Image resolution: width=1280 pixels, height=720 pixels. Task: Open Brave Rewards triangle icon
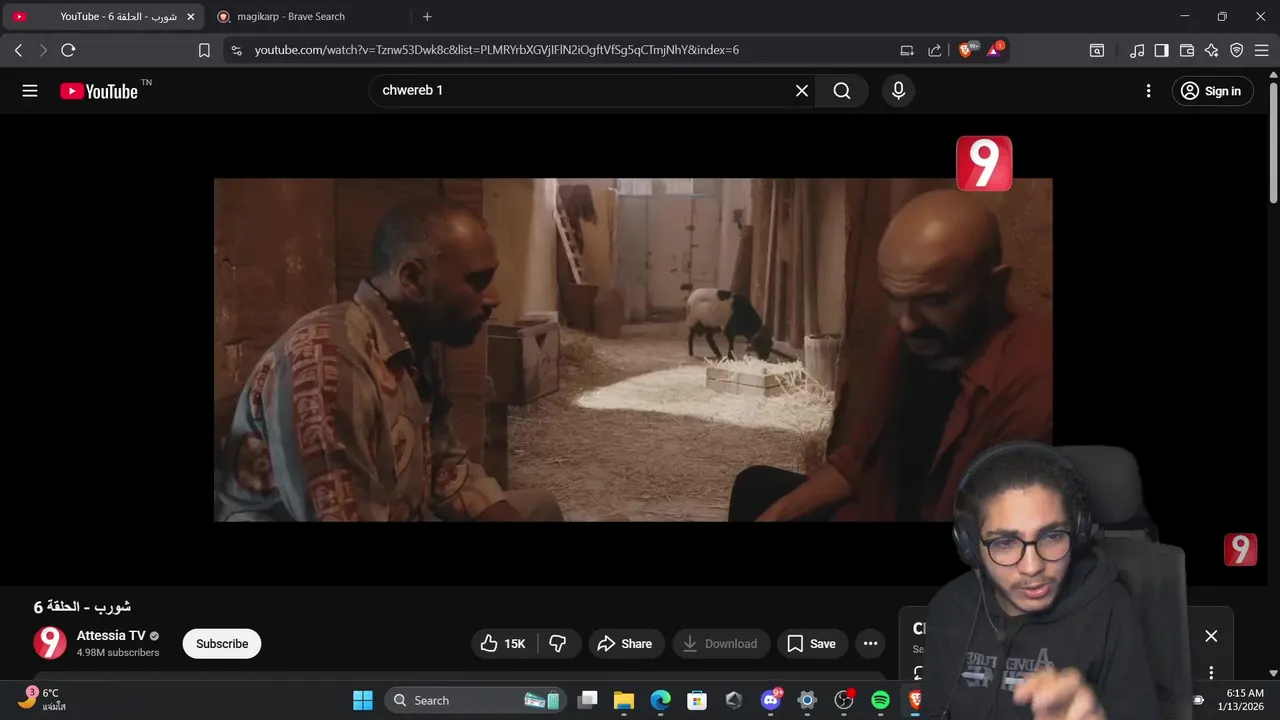click(995, 50)
